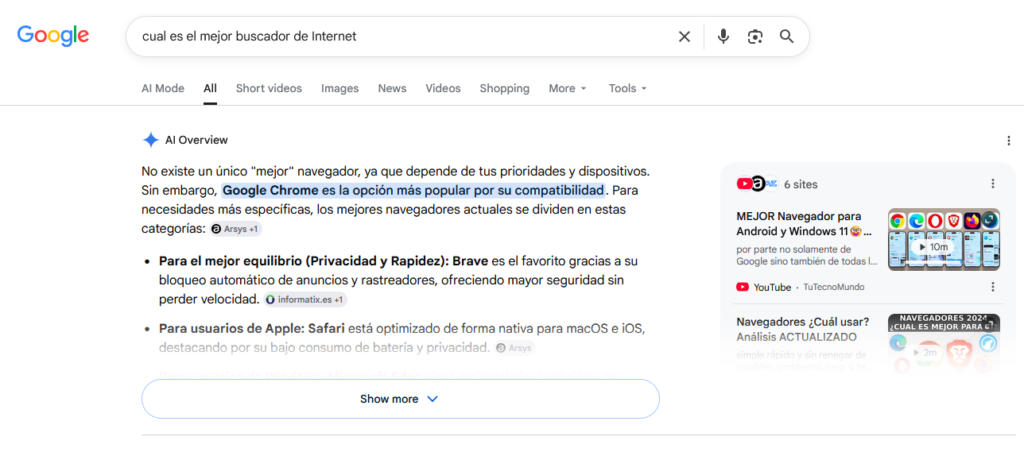Open three-dot menu beside YouTube TuTecnoMundo
The image size is (1024, 456).
pos(993,287)
